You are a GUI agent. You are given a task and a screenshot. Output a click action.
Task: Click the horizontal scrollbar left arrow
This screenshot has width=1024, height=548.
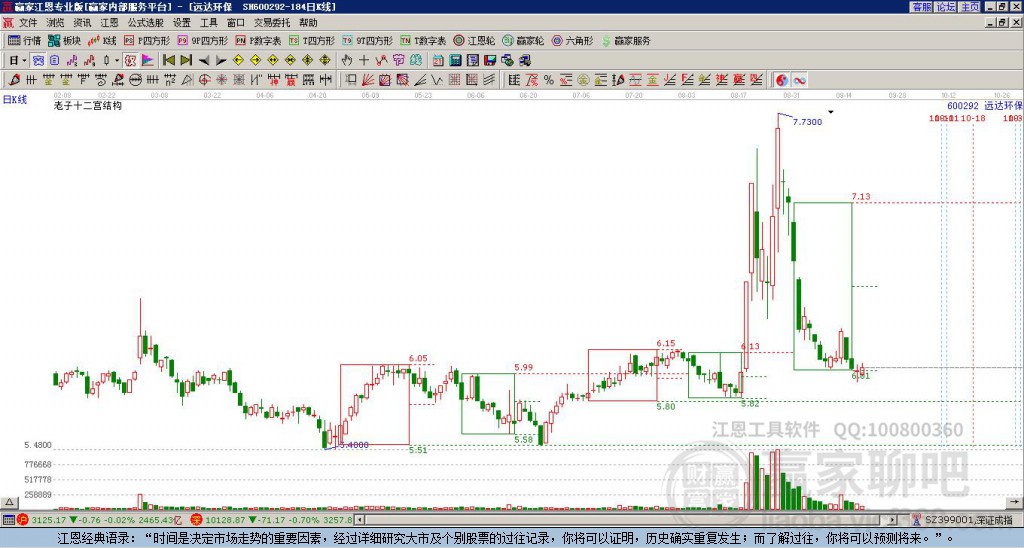(x=358, y=520)
